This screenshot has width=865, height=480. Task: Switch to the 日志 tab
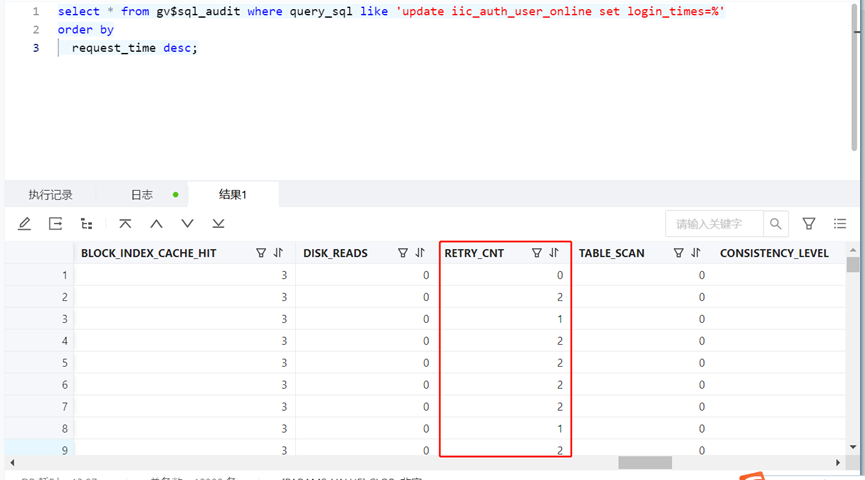142,195
